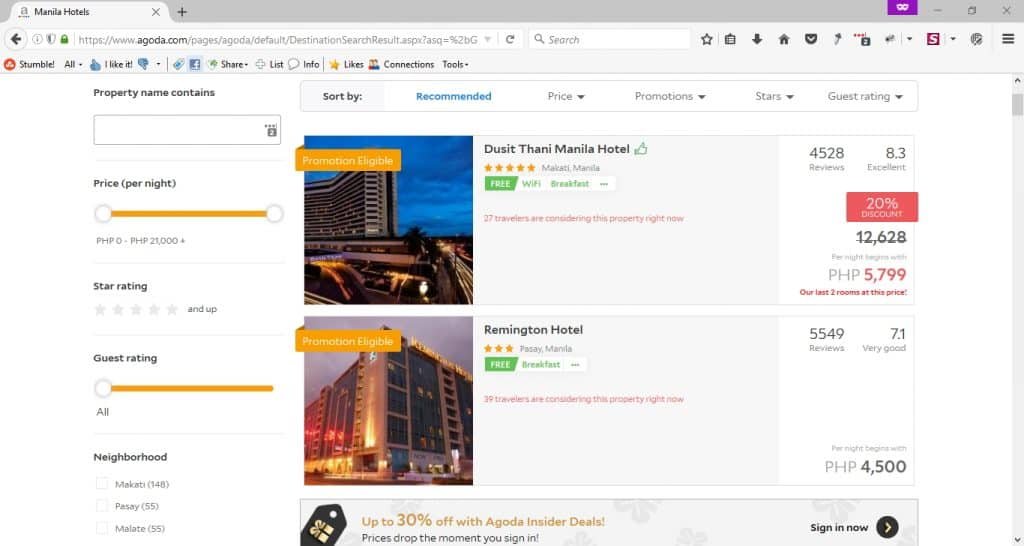Click the browser Search box
Image resolution: width=1024 pixels, height=546 pixels.
(609, 39)
